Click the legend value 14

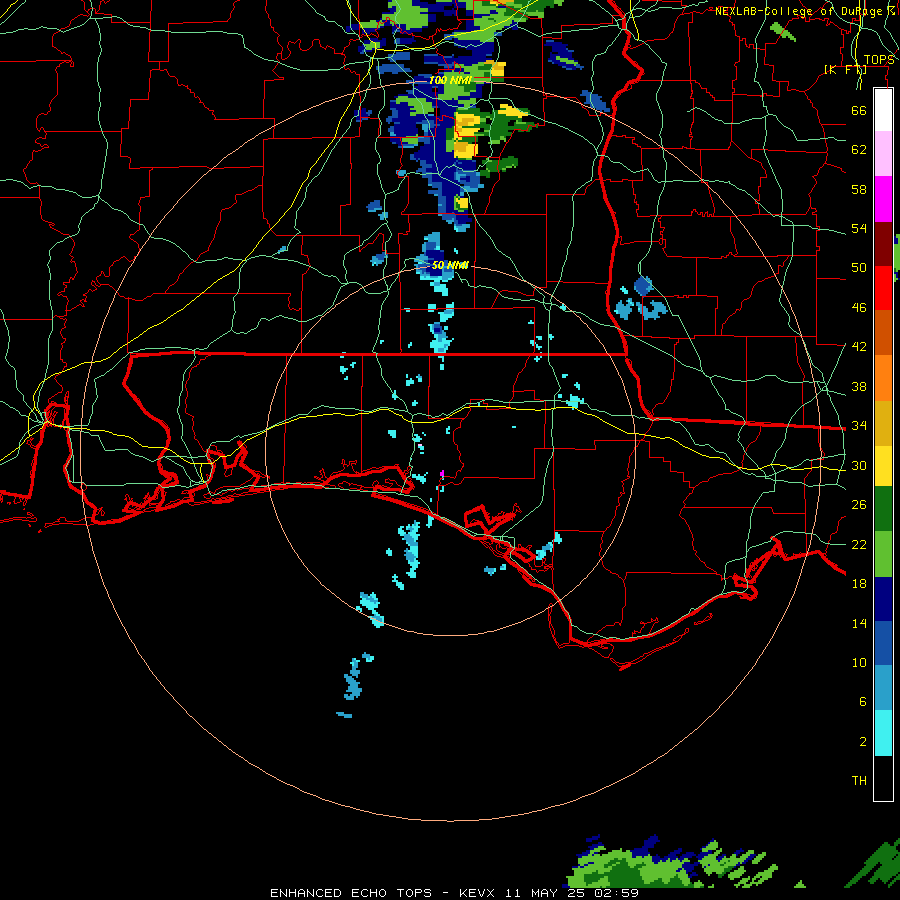coord(859,623)
